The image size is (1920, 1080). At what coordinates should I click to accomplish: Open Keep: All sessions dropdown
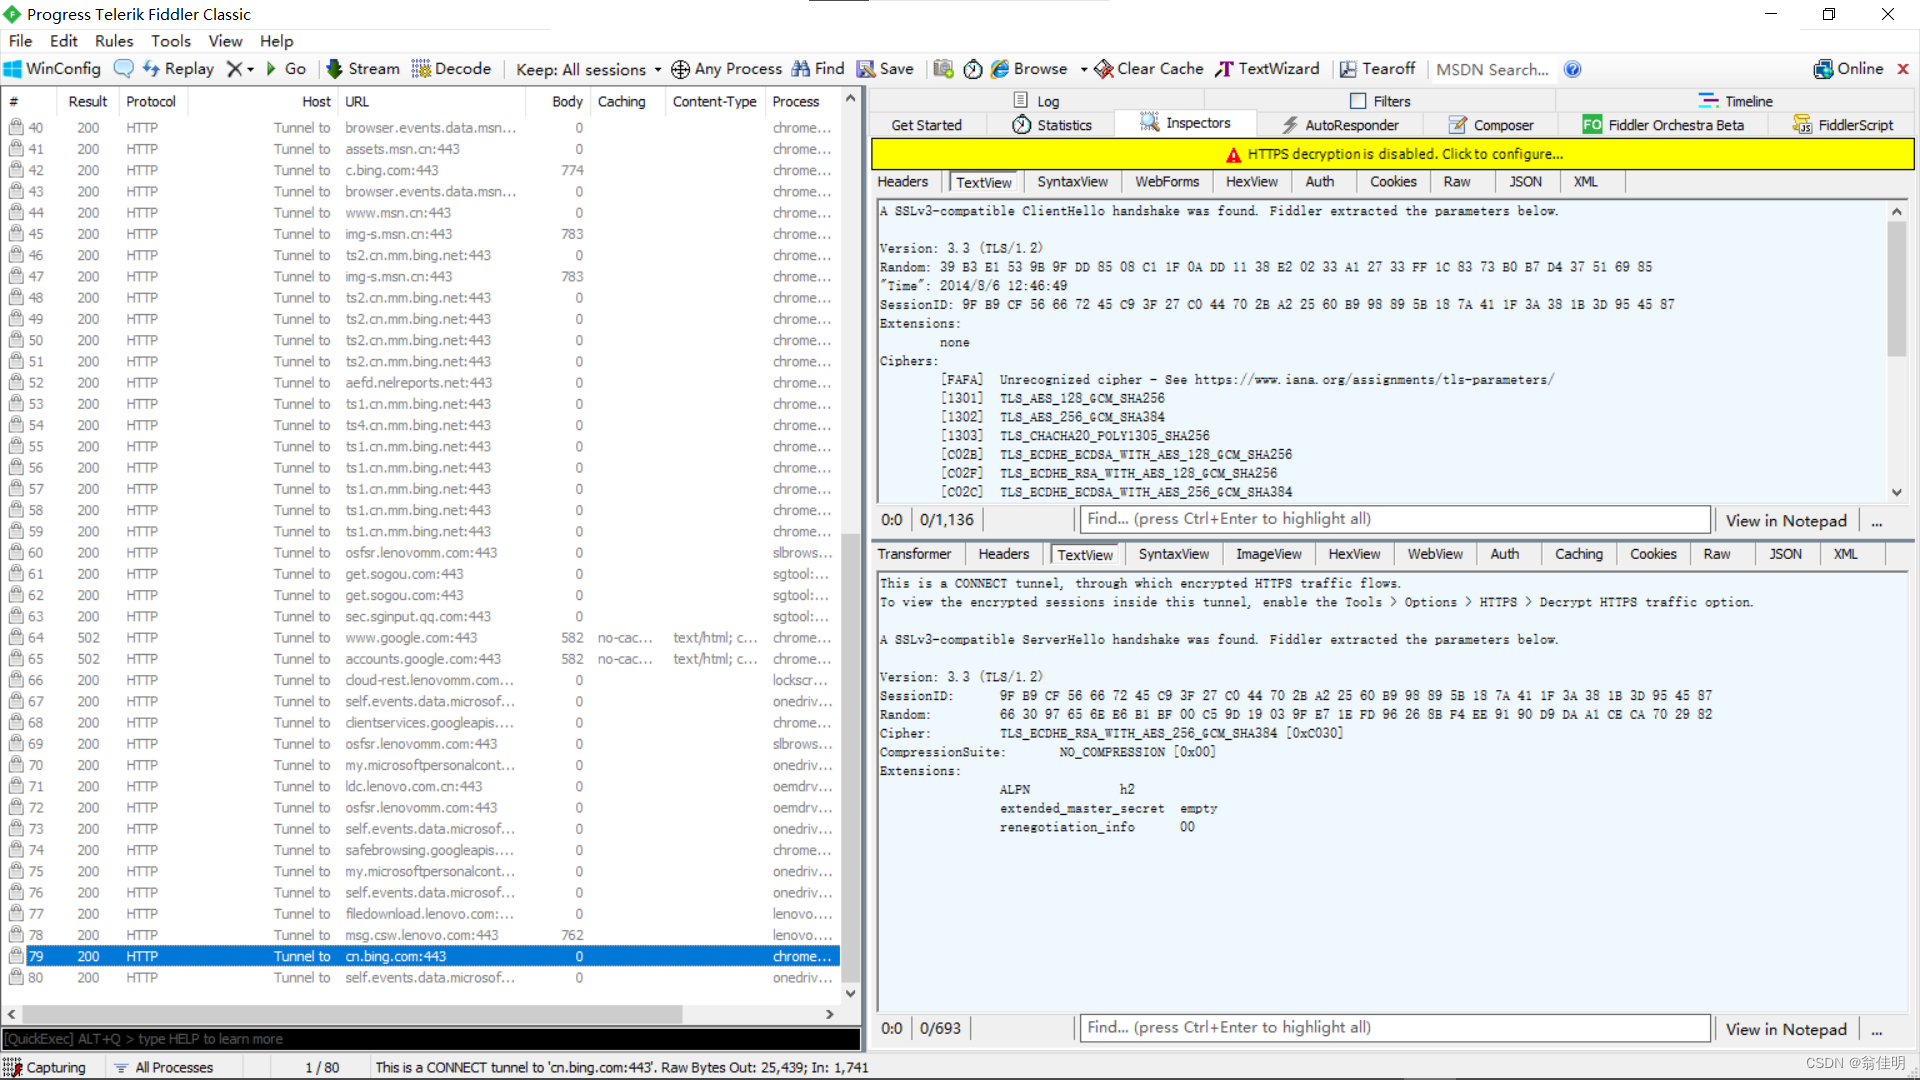coord(588,69)
